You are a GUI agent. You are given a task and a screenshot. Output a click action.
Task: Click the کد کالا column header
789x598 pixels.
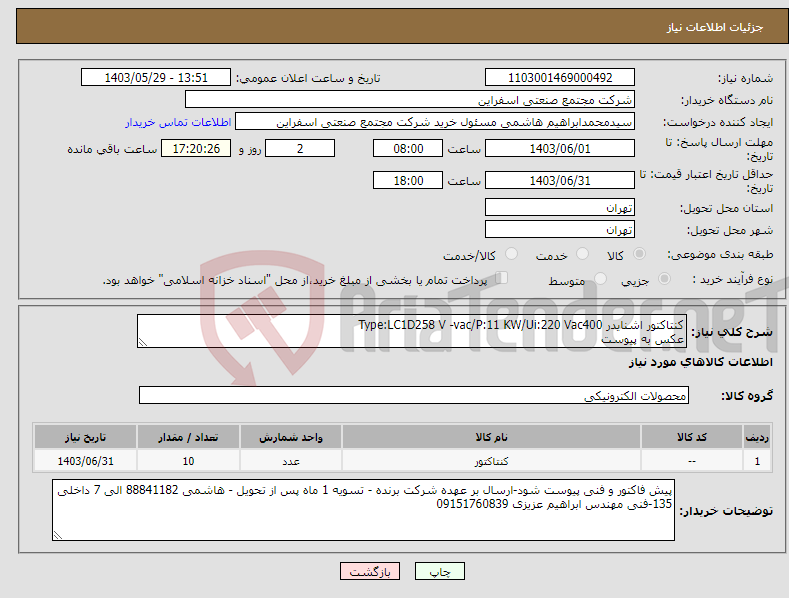tap(692, 437)
